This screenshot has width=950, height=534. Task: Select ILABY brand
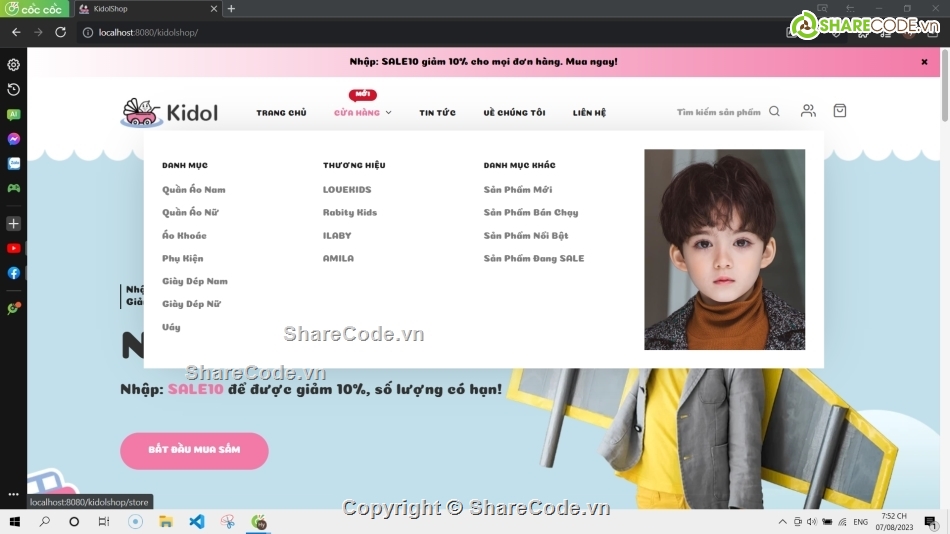tap(337, 235)
